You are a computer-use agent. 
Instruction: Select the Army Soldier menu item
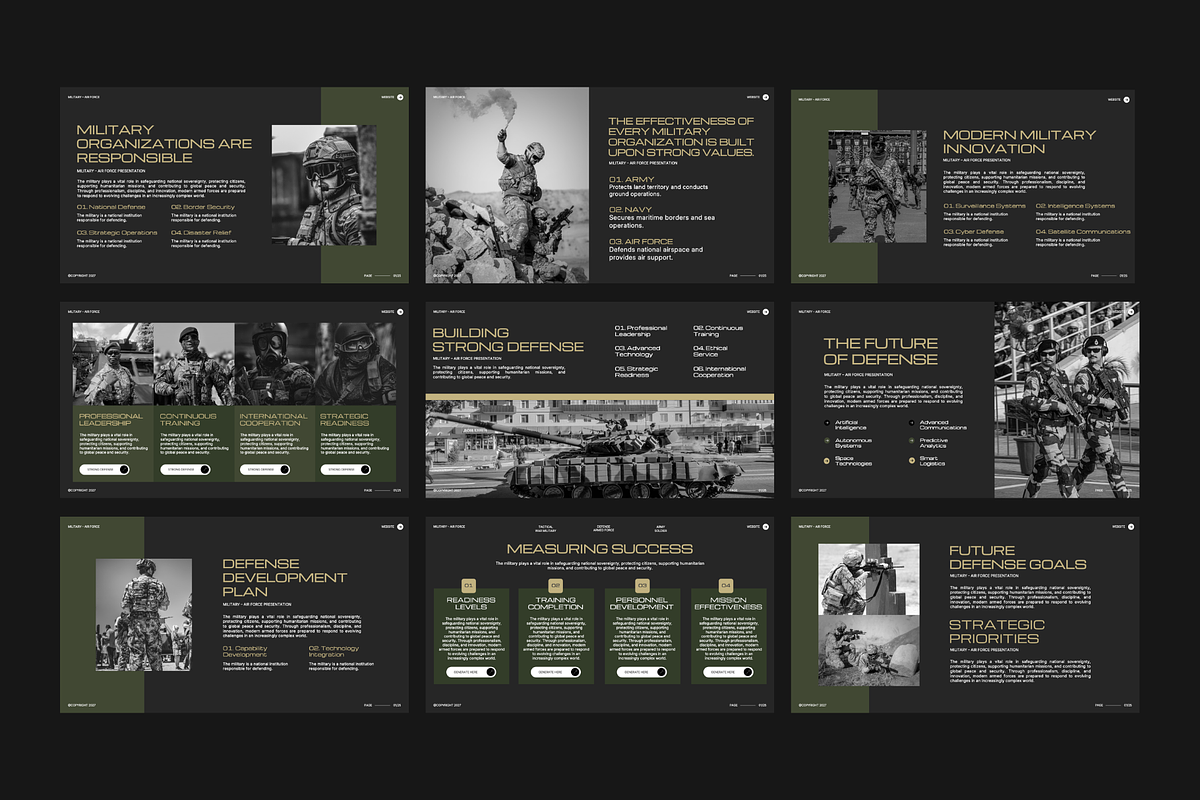pos(661,528)
